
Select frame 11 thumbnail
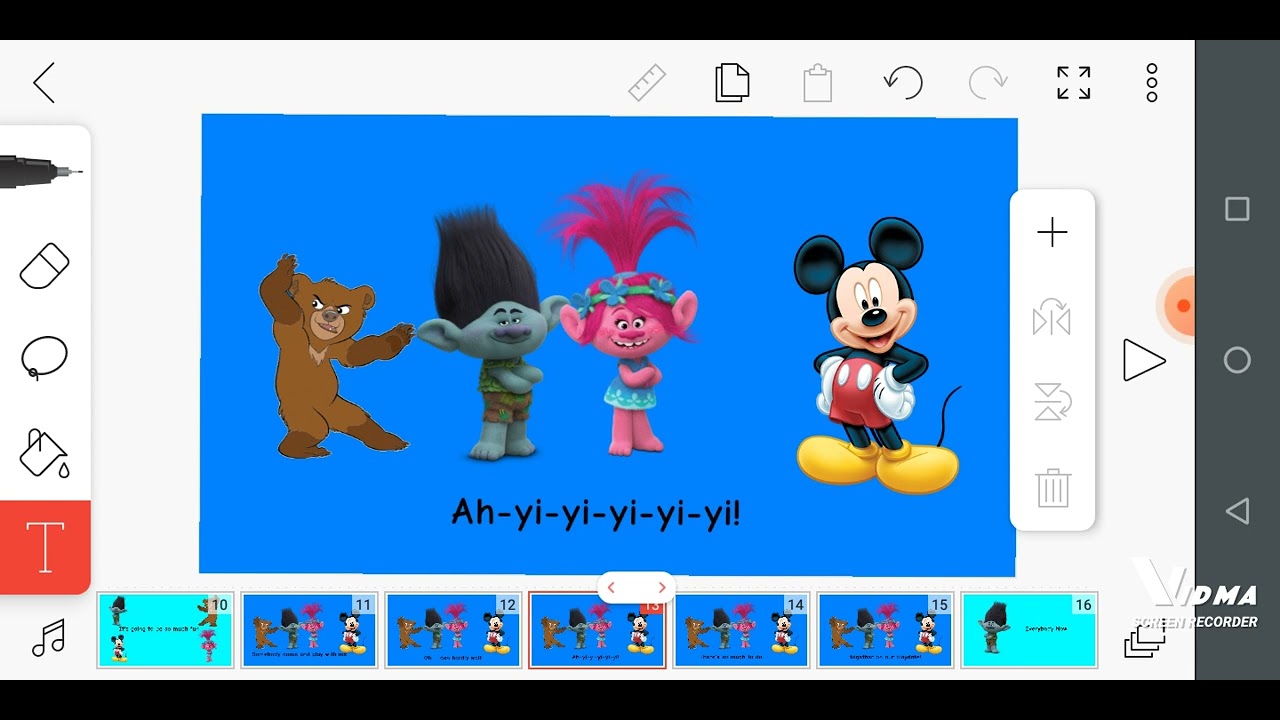[309, 630]
